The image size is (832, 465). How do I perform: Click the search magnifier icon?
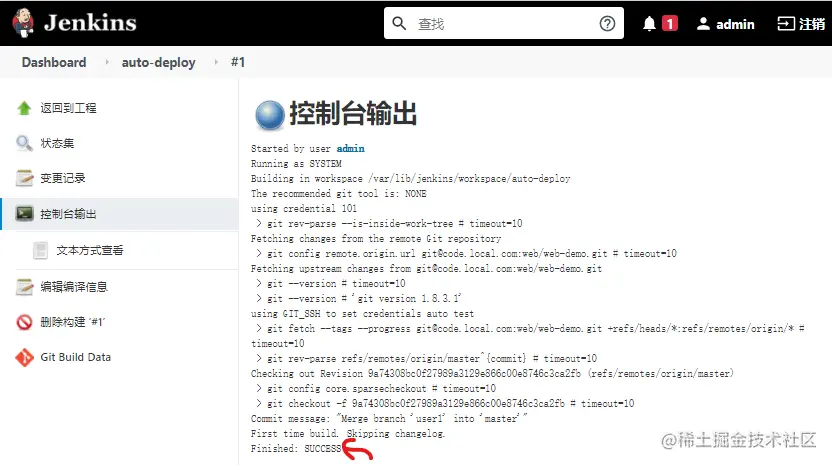[x=399, y=23]
